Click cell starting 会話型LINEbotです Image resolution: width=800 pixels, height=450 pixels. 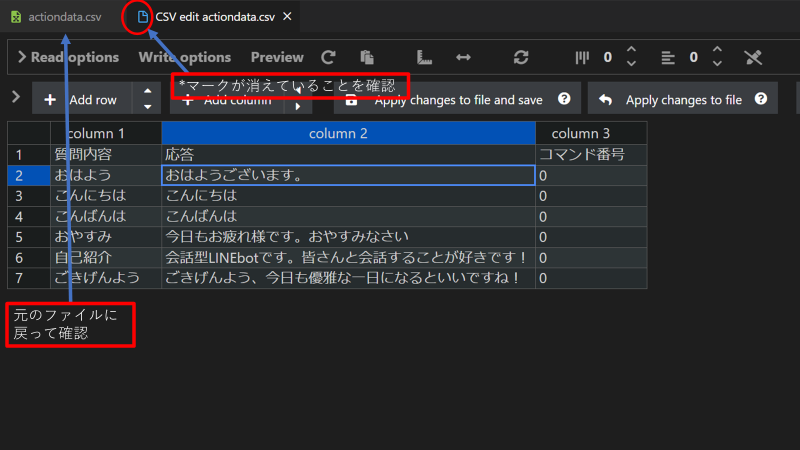(x=348, y=258)
